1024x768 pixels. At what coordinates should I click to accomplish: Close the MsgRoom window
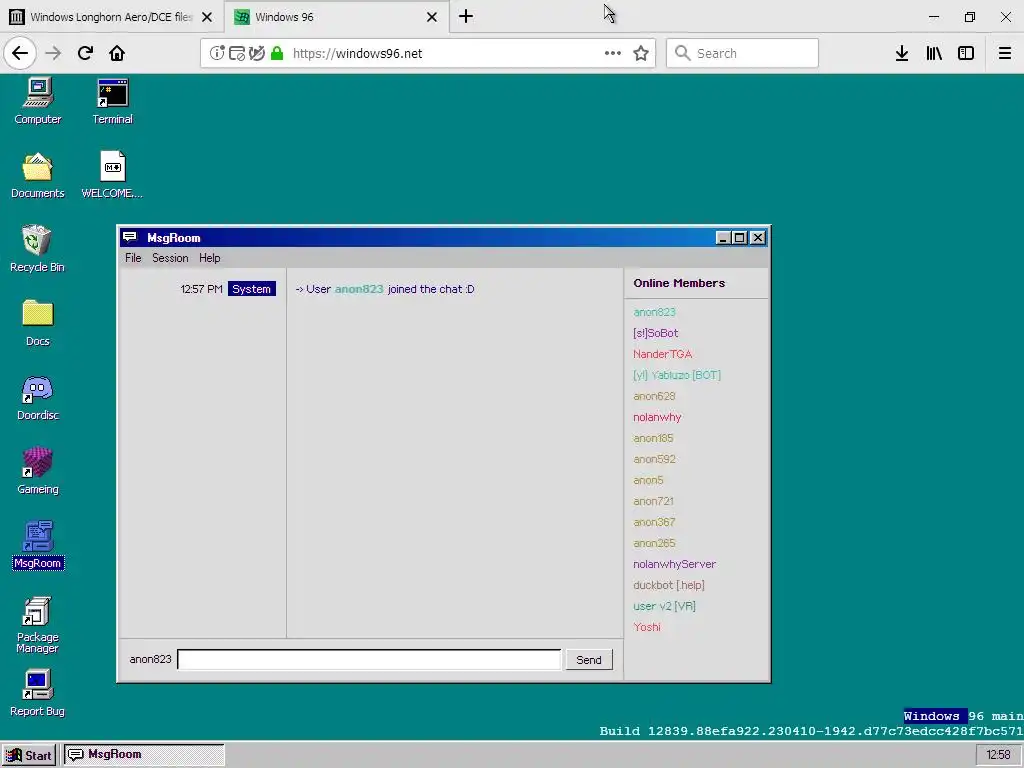(x=758, y=238)
